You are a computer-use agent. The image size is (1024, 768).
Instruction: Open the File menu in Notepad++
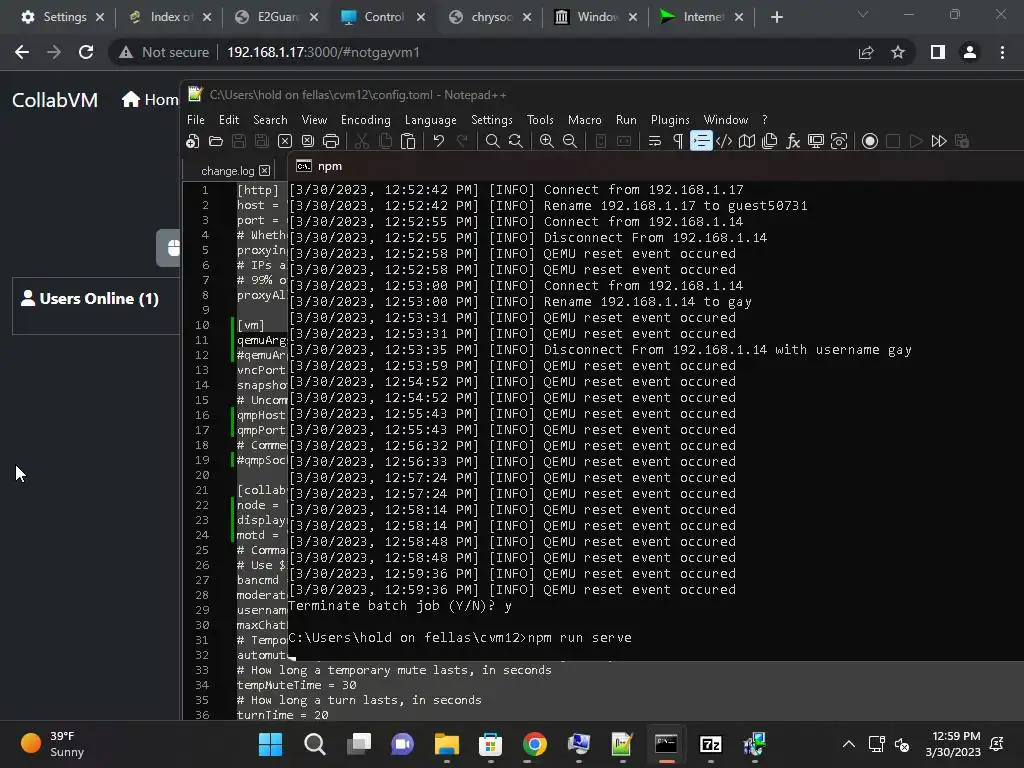point(196,120)
